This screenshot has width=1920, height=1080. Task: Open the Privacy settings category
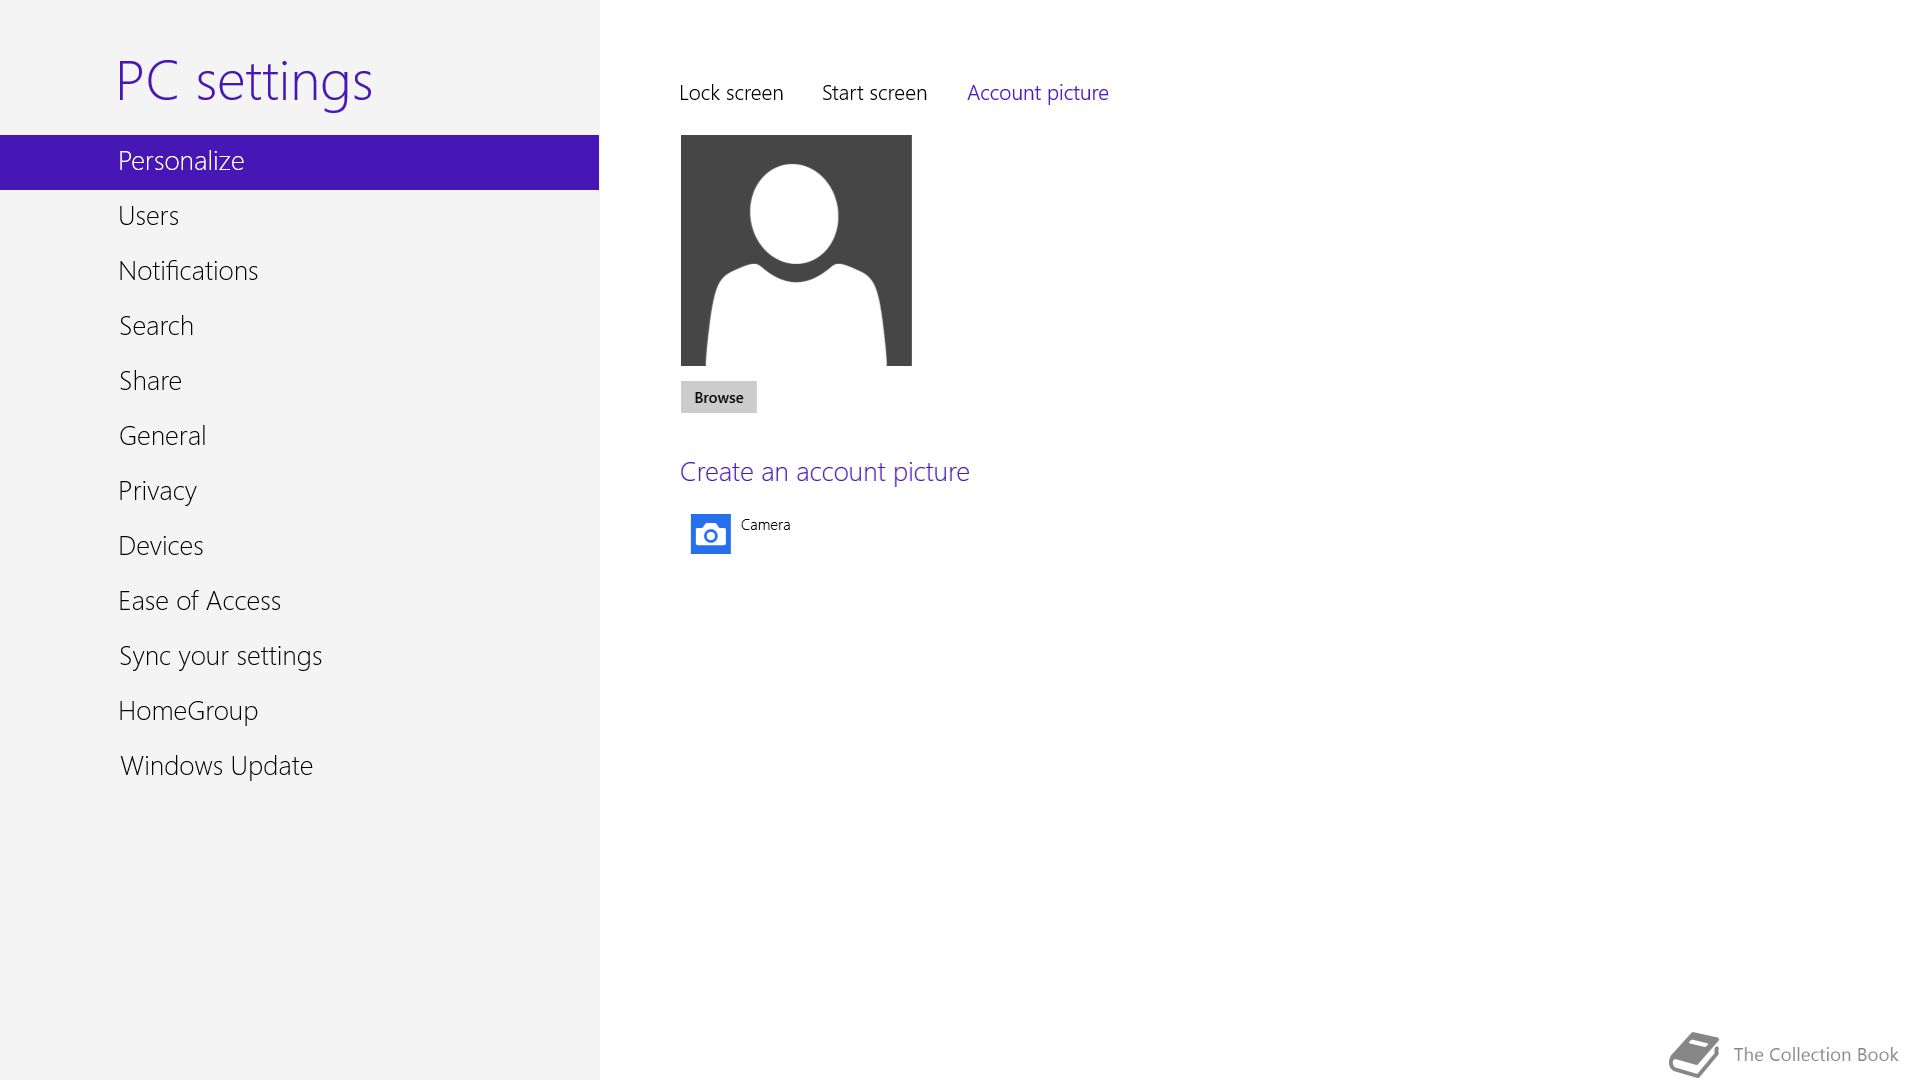tap(299, 491)
